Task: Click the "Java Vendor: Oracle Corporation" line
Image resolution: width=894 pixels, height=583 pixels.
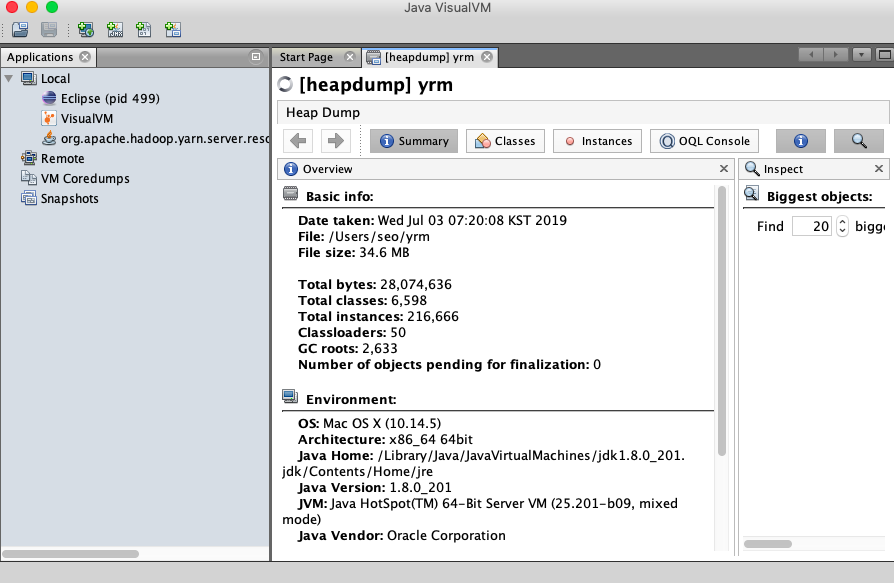Action: click(x=402, y=535)
